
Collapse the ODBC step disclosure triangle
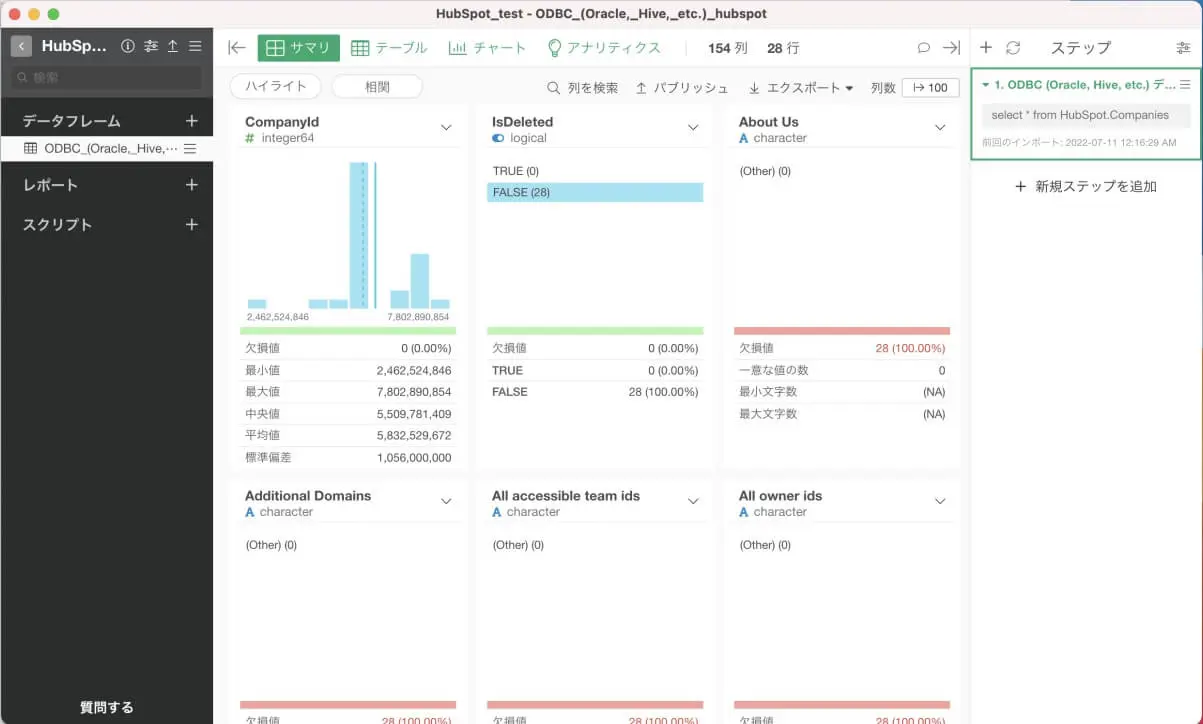[x=986, y=85]
